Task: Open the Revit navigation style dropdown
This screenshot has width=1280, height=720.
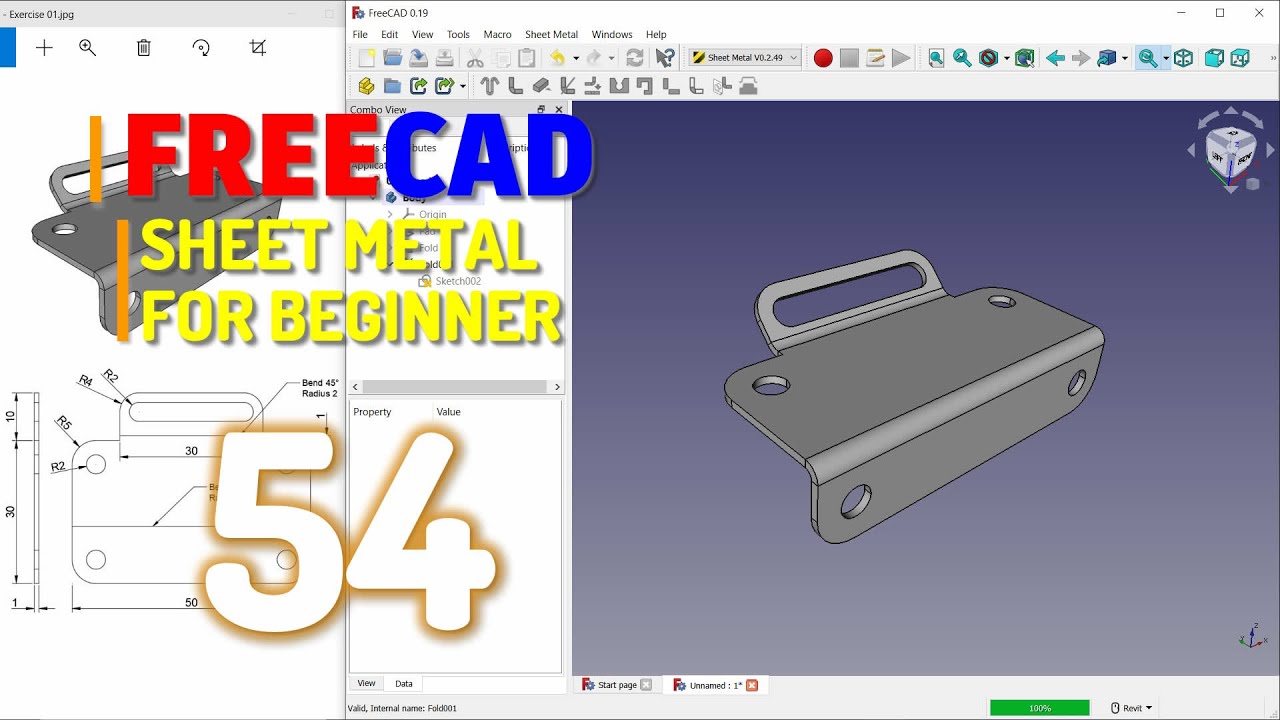Action: click(x=1131, y=708)
